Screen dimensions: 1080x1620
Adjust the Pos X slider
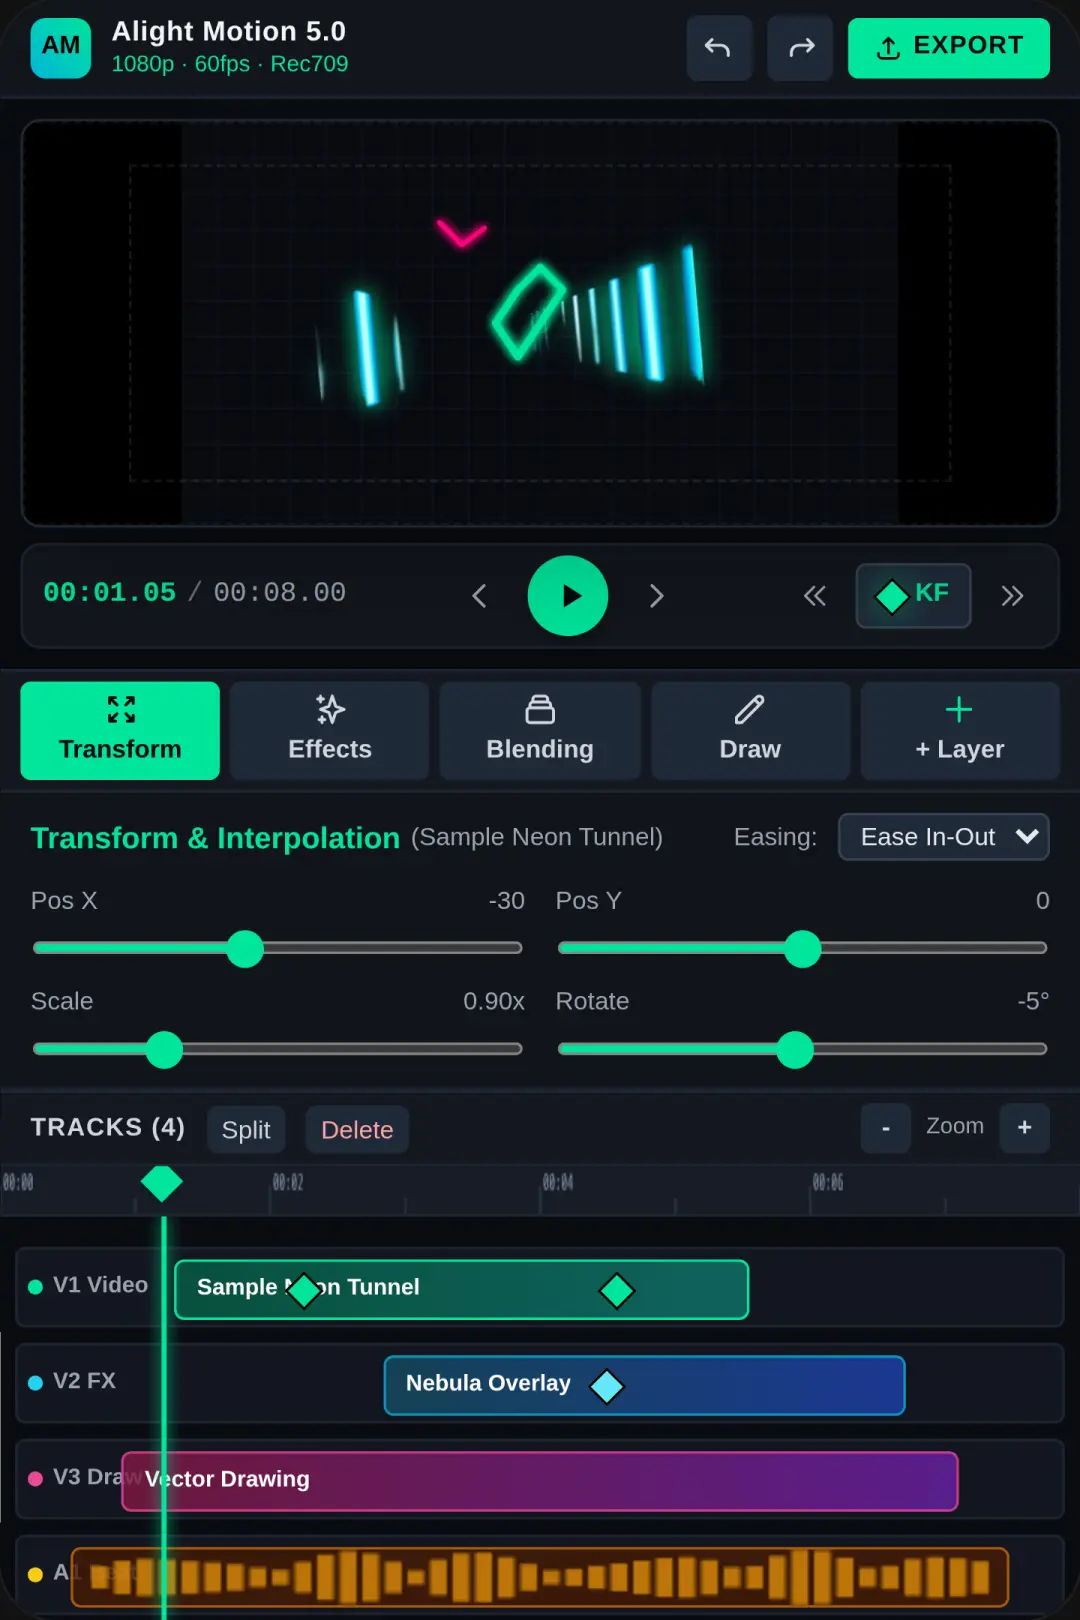click(x=278, y=948)
